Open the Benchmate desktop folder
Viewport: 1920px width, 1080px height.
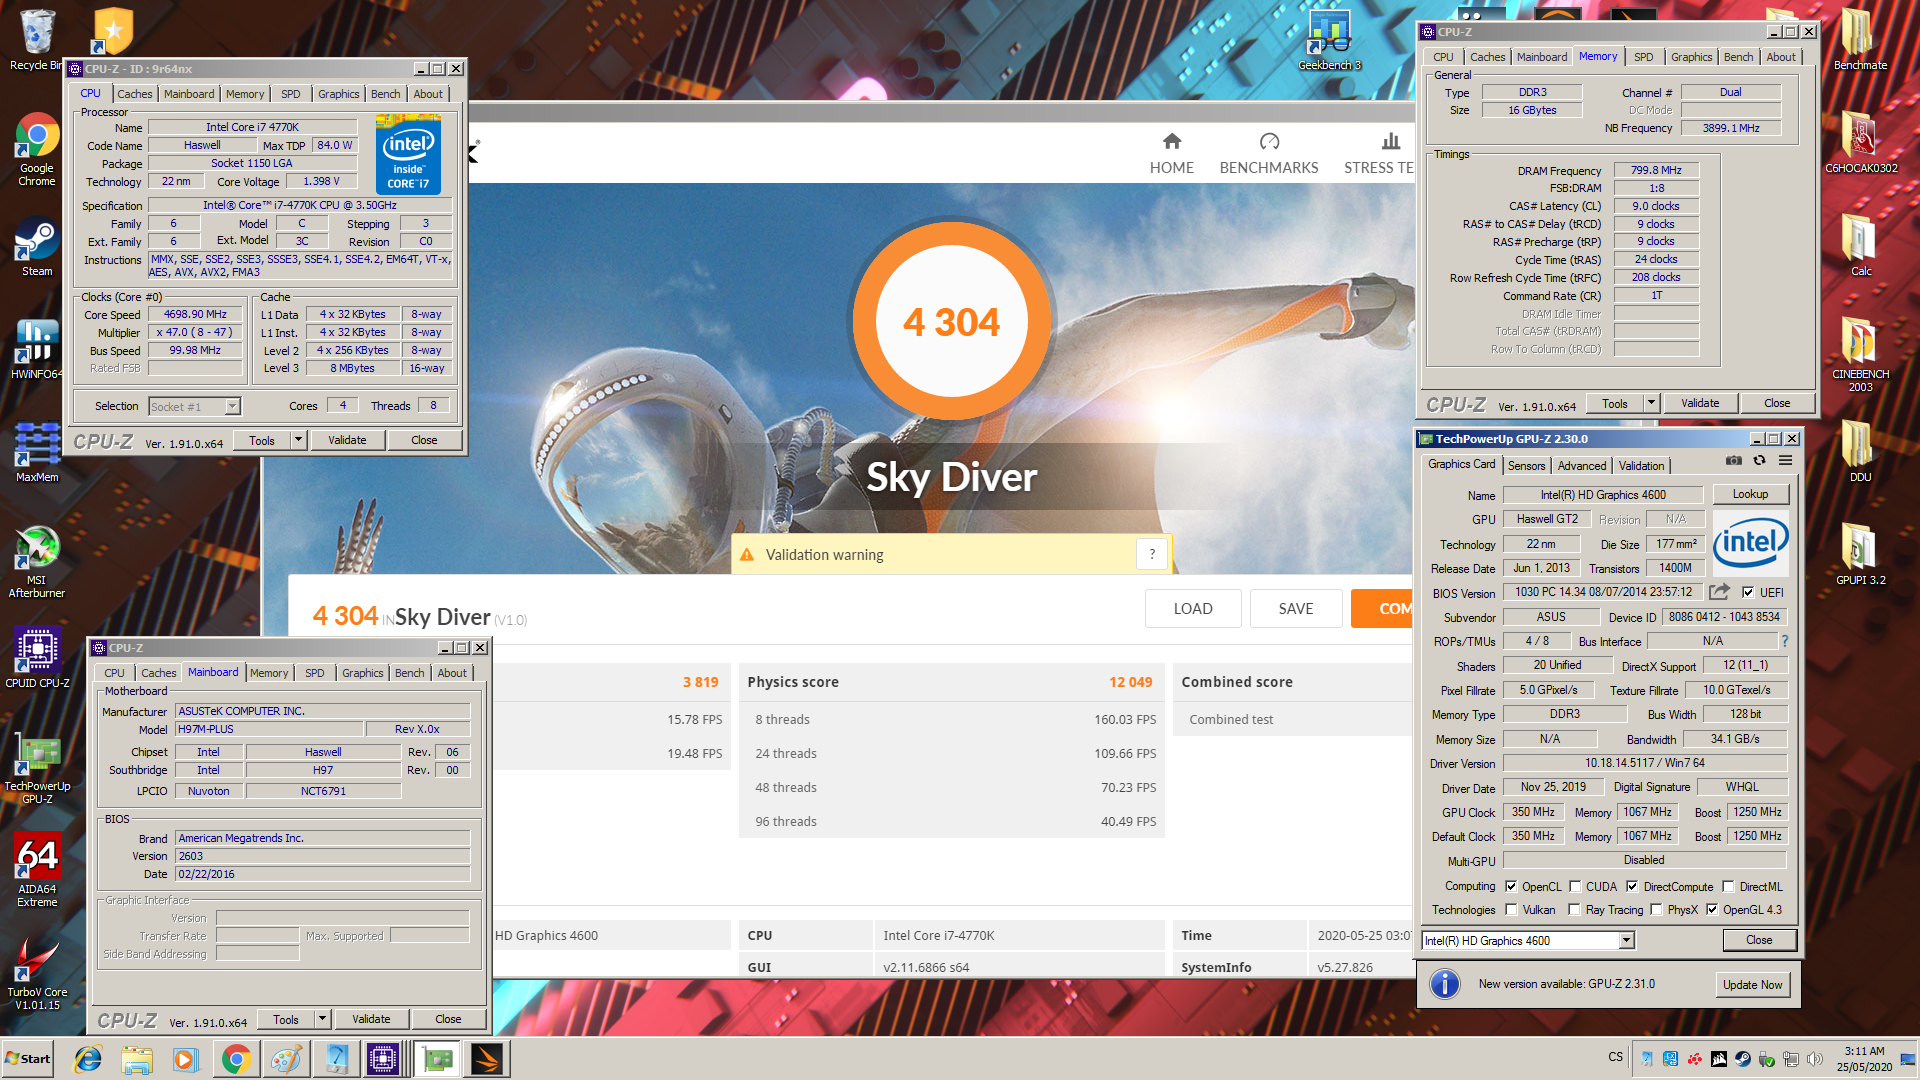(x=1860, y=40)
